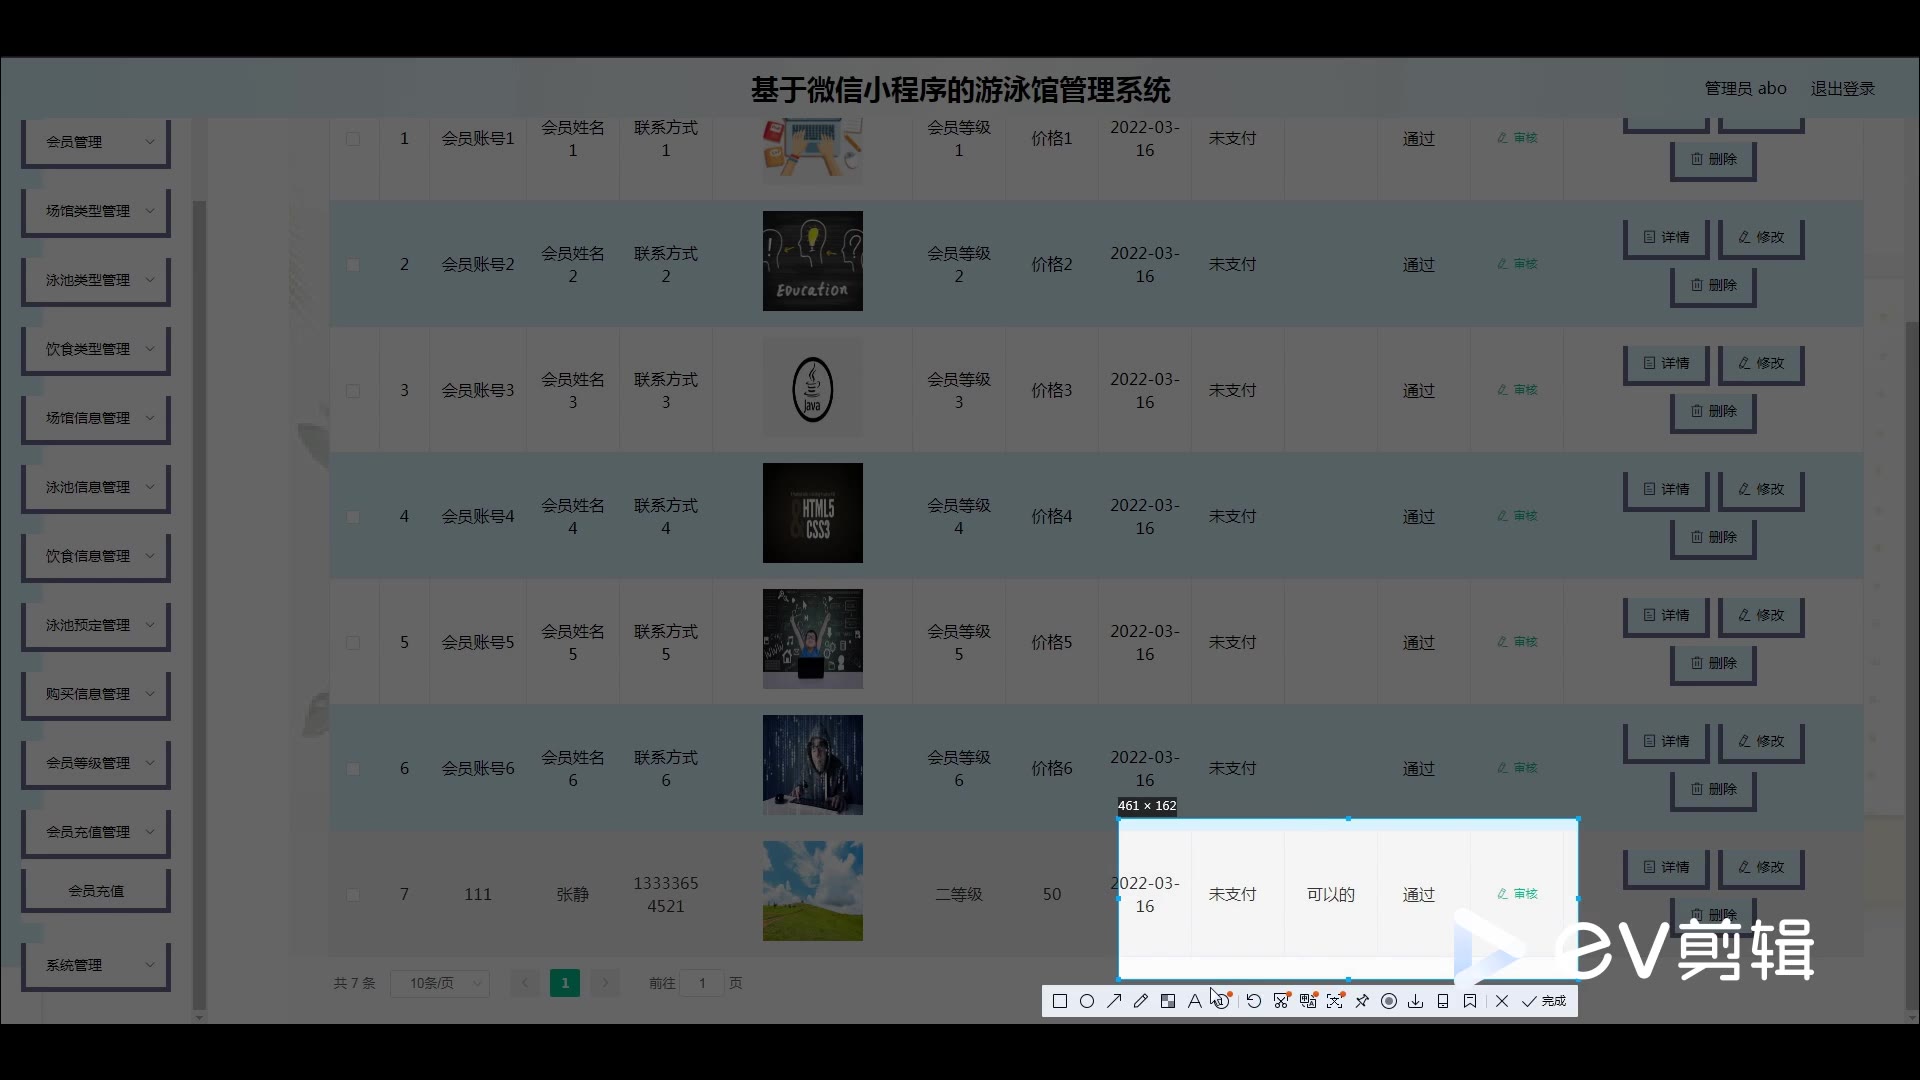Screen dimensions: 1920x1080
Task: Cancel screenshot with X icon
Action: (1502, 1001)
